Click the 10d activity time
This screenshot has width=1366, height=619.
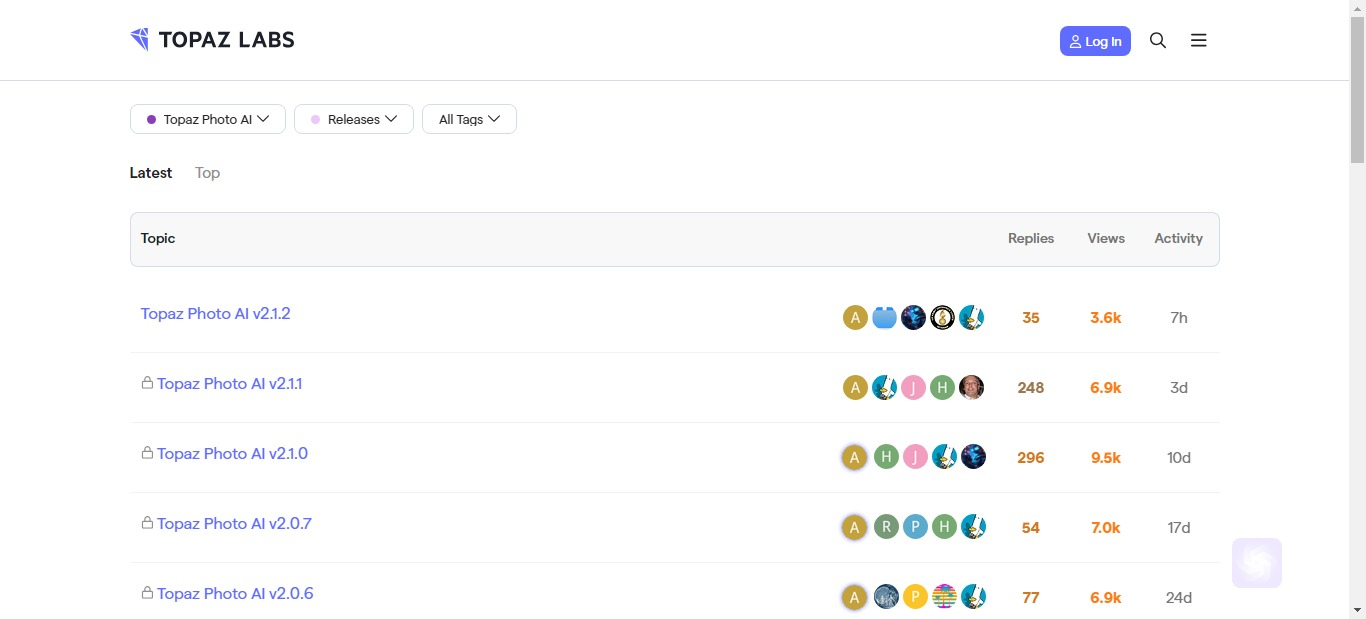(x=1179, y=458)
